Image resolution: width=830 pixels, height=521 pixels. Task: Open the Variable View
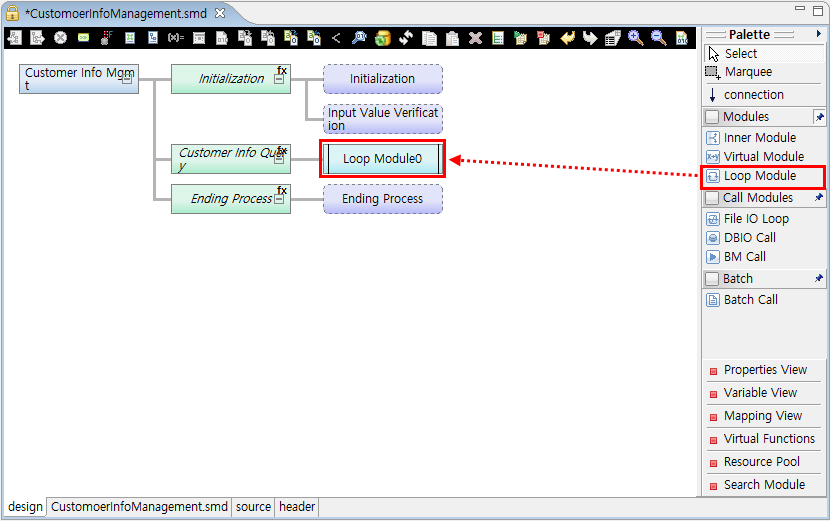click(x=764, y=393)
